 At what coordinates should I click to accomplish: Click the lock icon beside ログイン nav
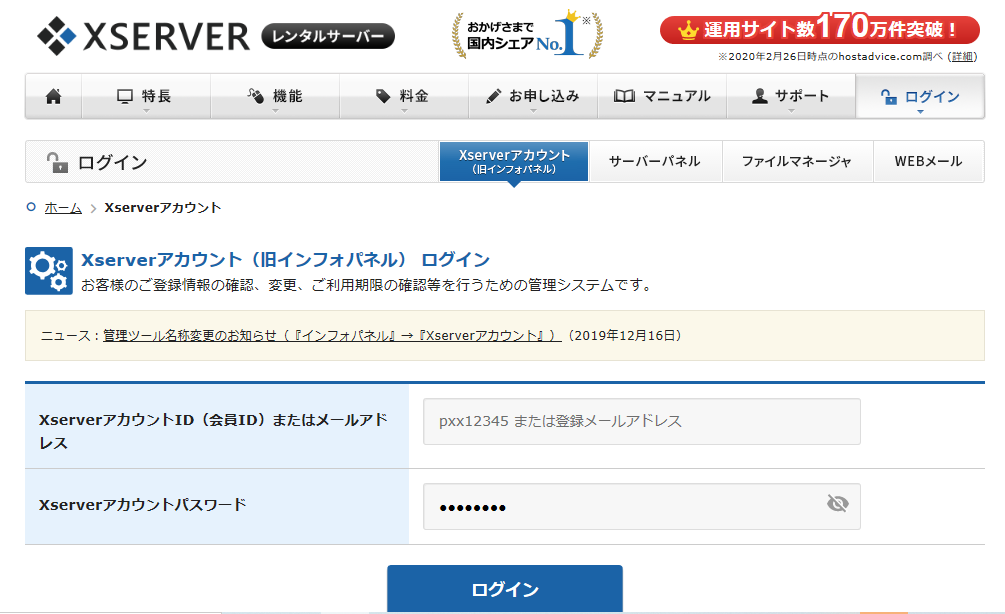[888, 97]
